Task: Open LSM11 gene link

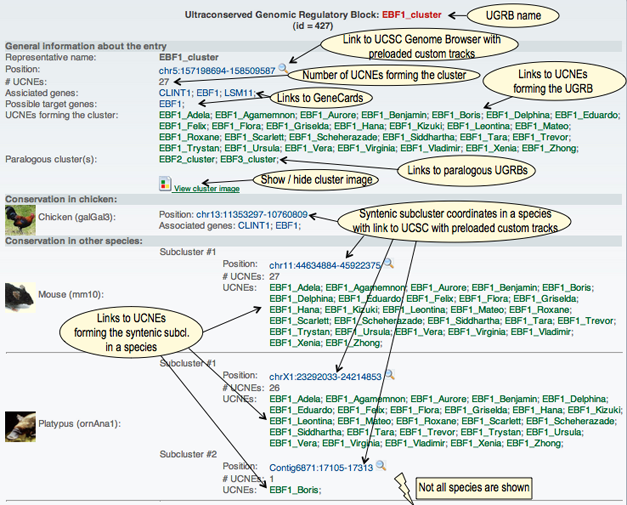Action: (x=239, y=93)
